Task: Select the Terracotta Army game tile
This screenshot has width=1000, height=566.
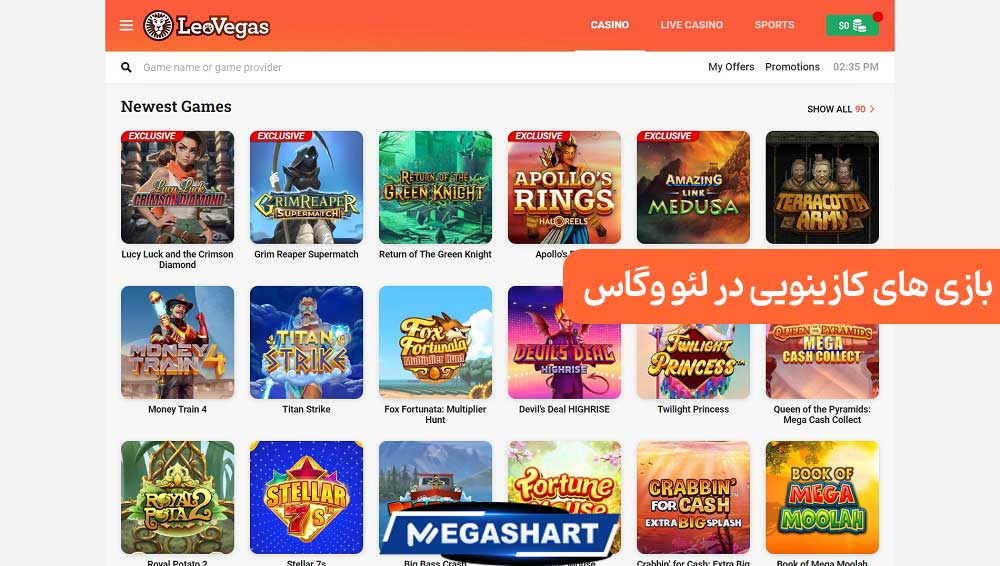Action: tap(822, 187)
